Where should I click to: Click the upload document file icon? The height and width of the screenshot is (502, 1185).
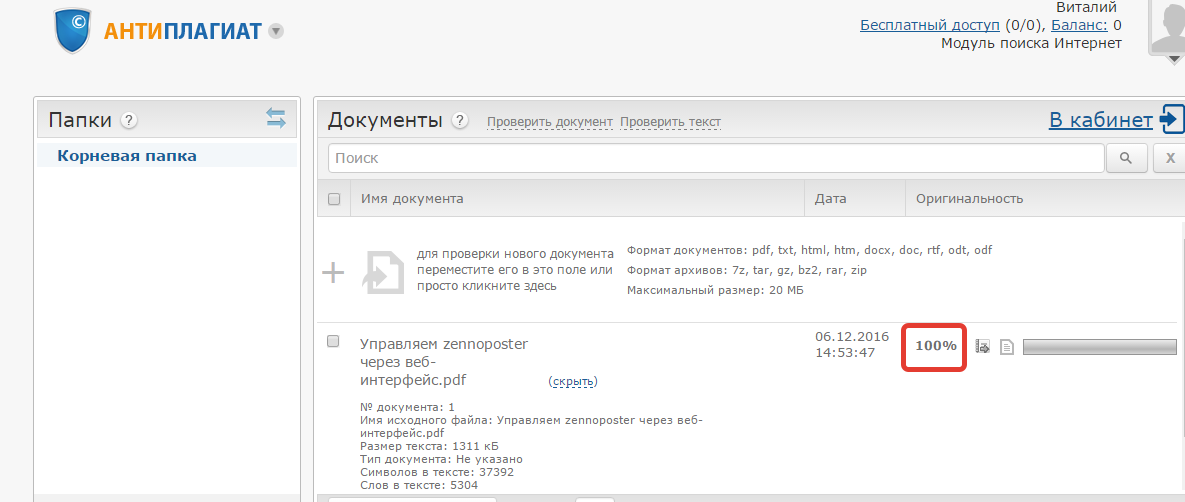[x=384, y=272]
